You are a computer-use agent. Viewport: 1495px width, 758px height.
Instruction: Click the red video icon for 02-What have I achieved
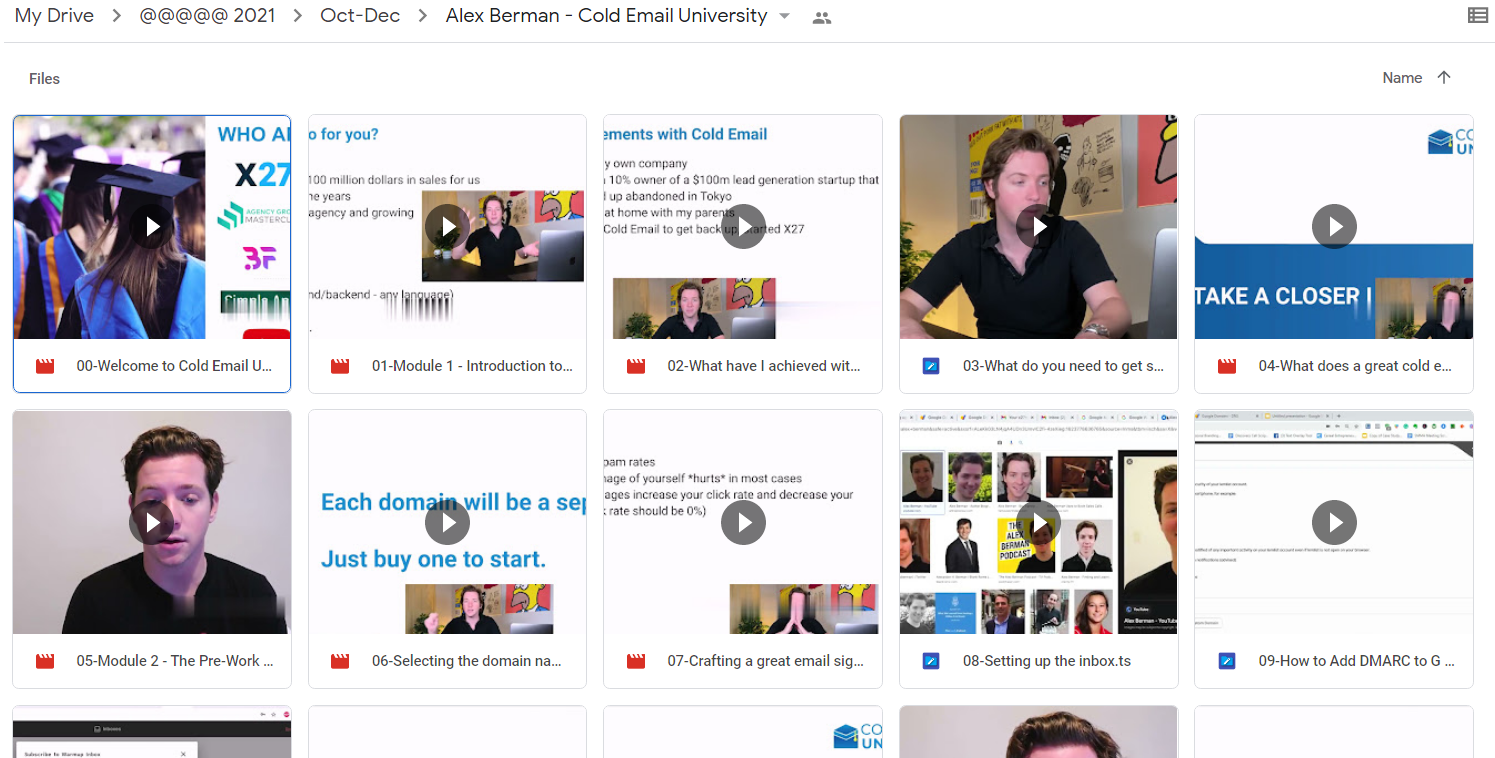pyautogui.click(x=636, y=366)
